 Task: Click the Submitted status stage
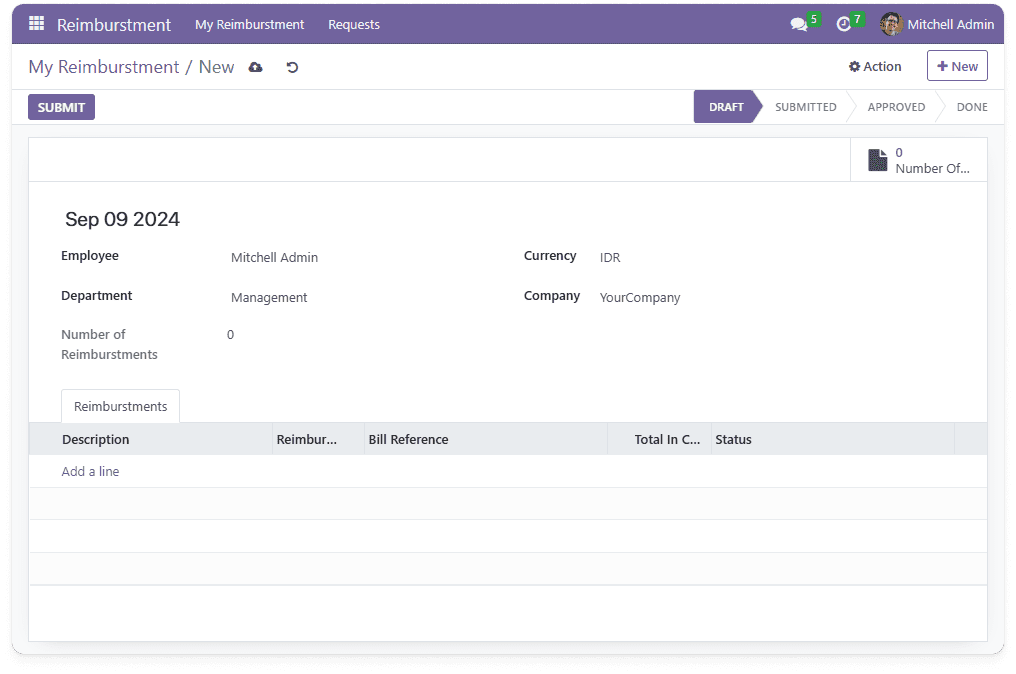click(805, 107)
